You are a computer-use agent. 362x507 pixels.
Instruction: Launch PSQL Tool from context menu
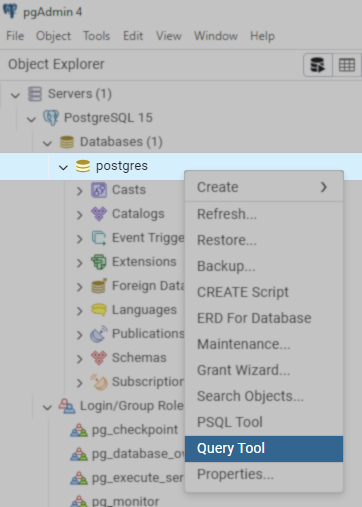(264, 422)
